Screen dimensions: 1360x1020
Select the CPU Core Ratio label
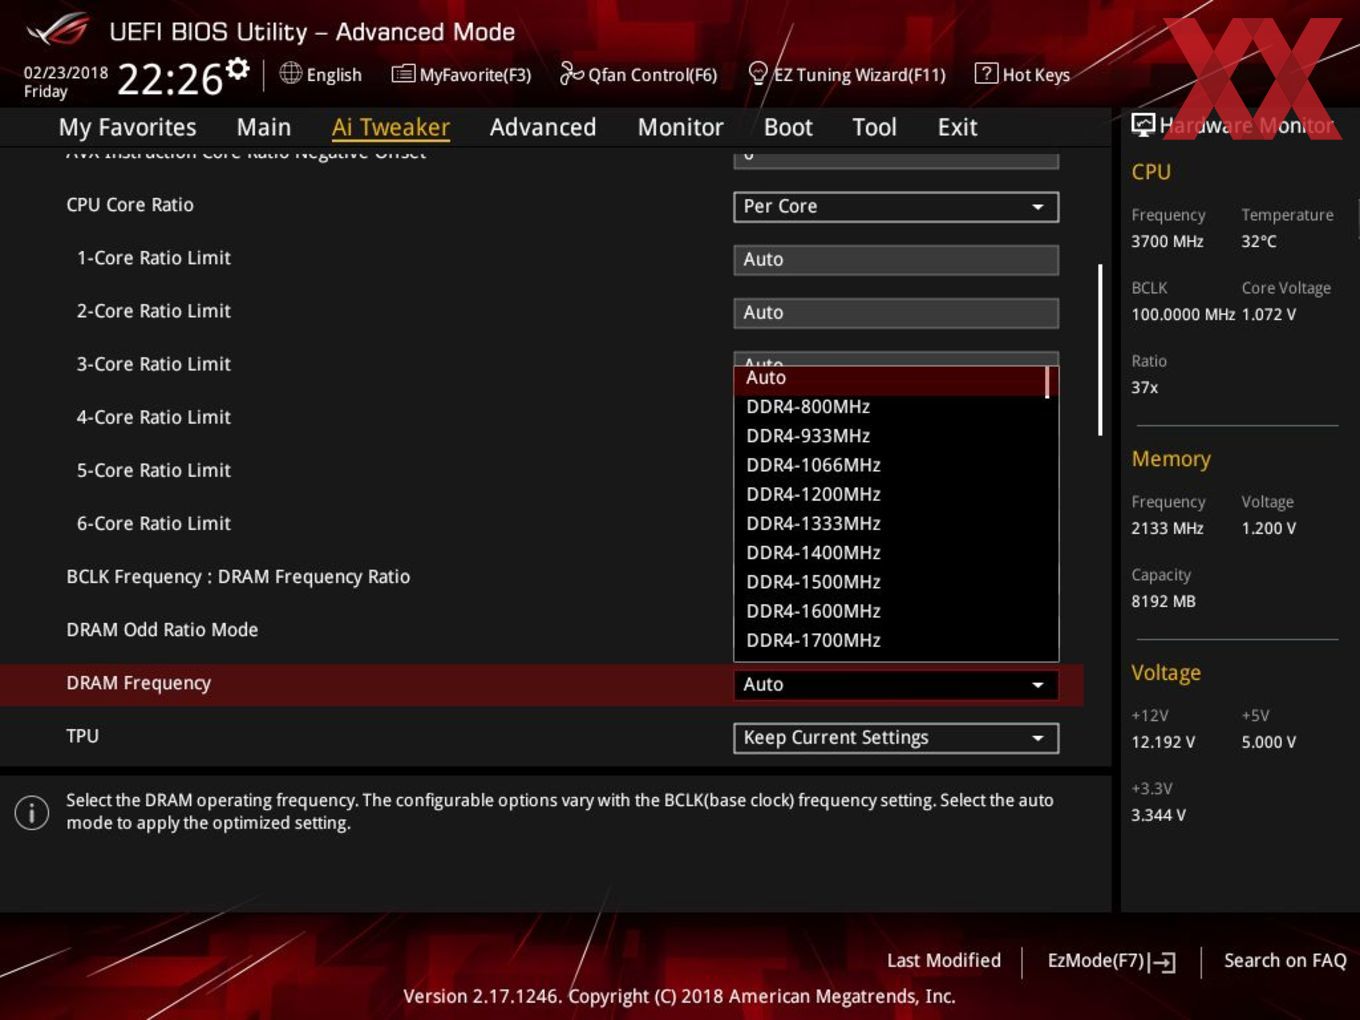click(x=130, y=204)
